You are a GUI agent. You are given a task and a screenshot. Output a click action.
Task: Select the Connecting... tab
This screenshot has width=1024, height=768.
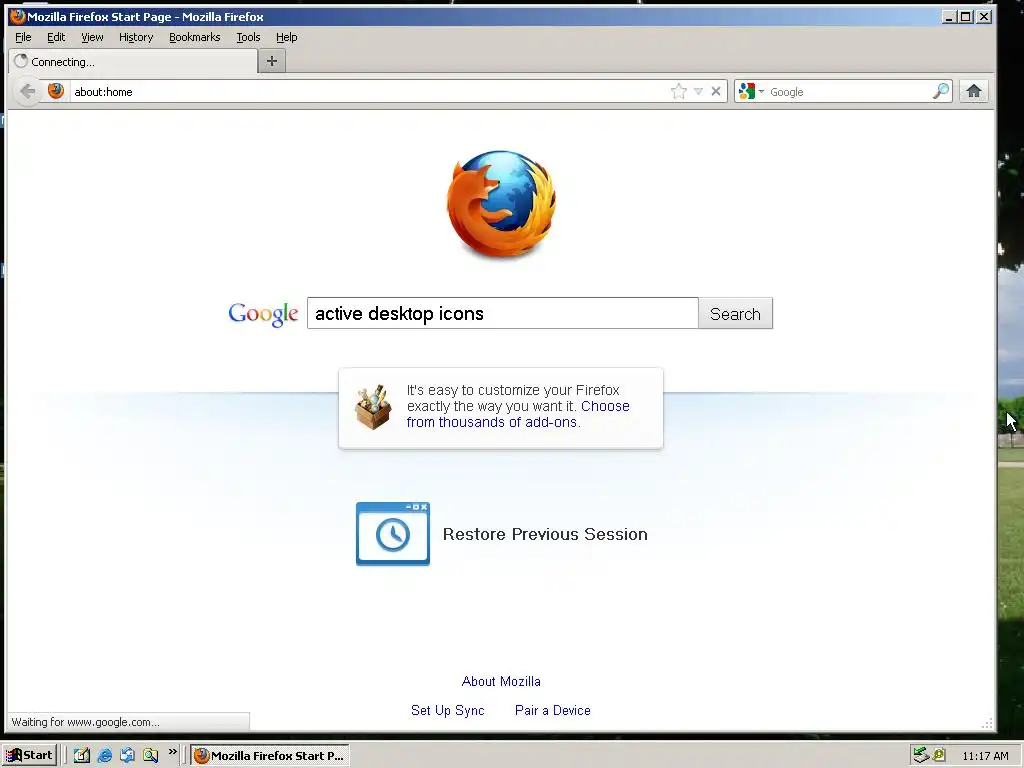tap(133, 61)
